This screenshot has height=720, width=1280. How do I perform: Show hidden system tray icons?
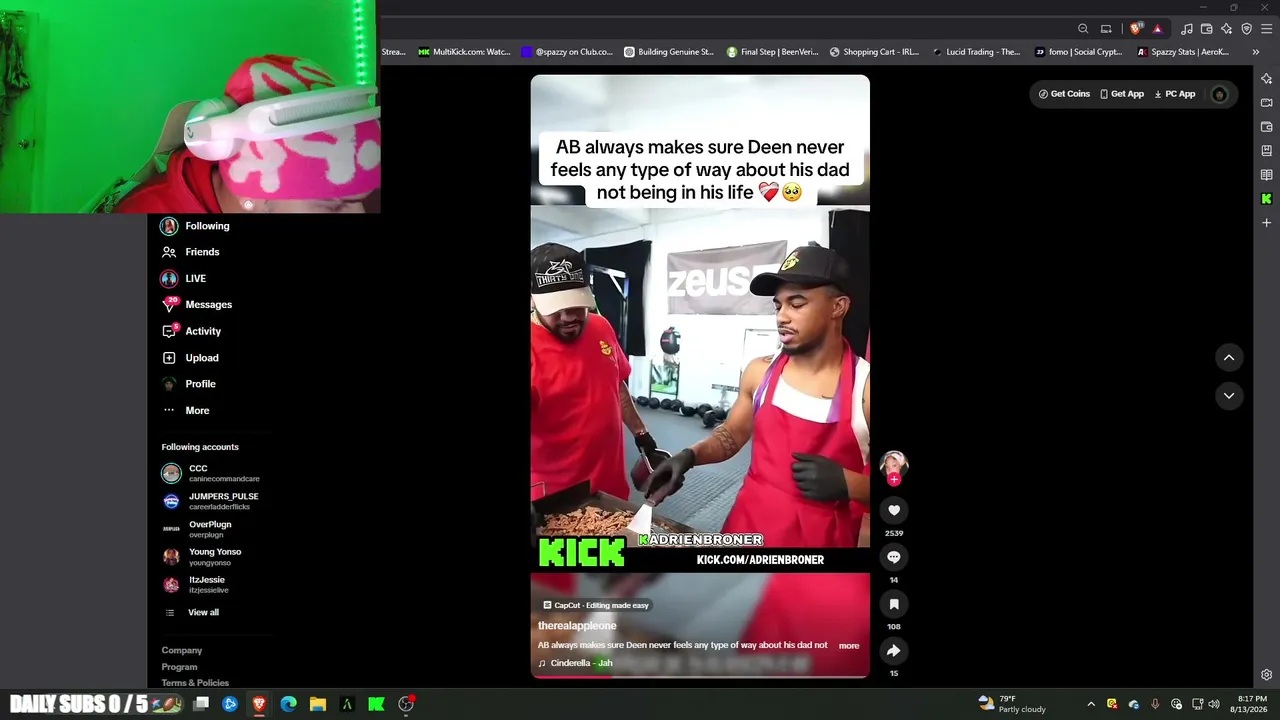coord(1091,704)
